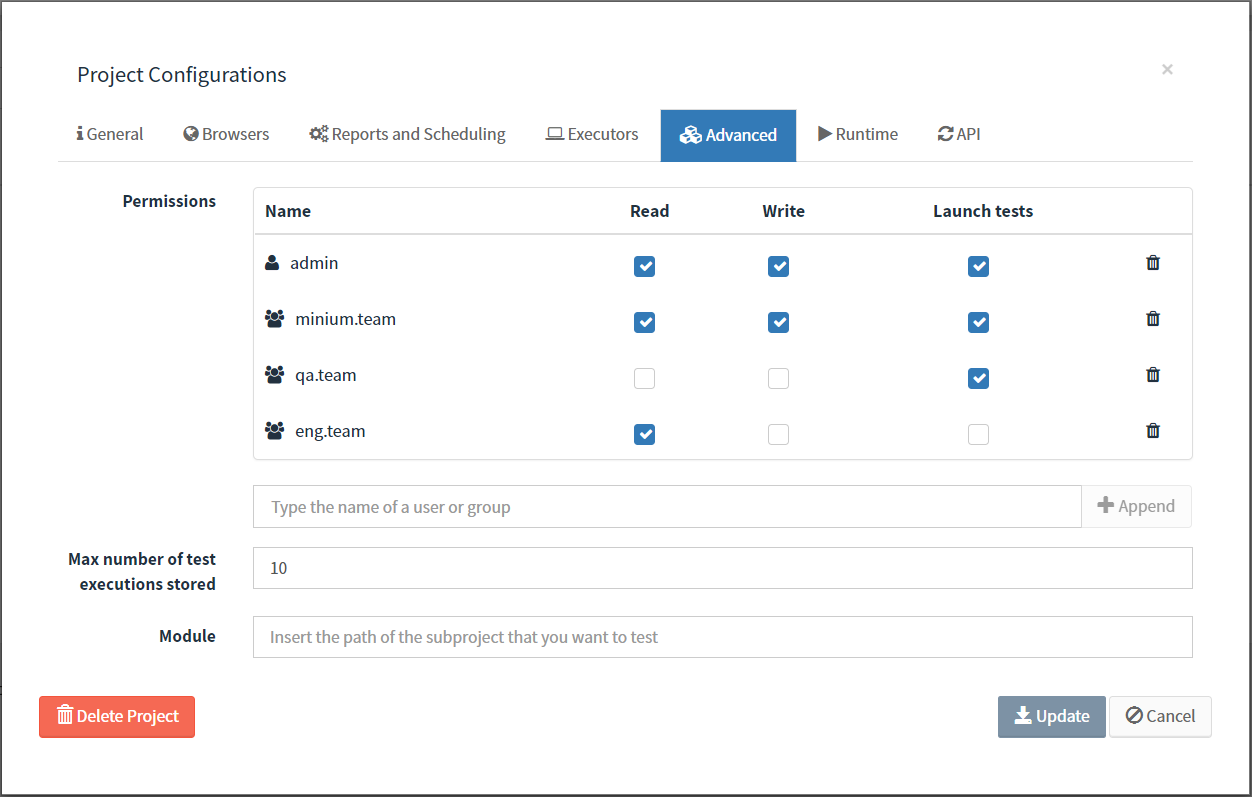This screenshot has width=1252, height=797.
Task: Toggle Launch tests for minium.team
Action: [979, 322]
